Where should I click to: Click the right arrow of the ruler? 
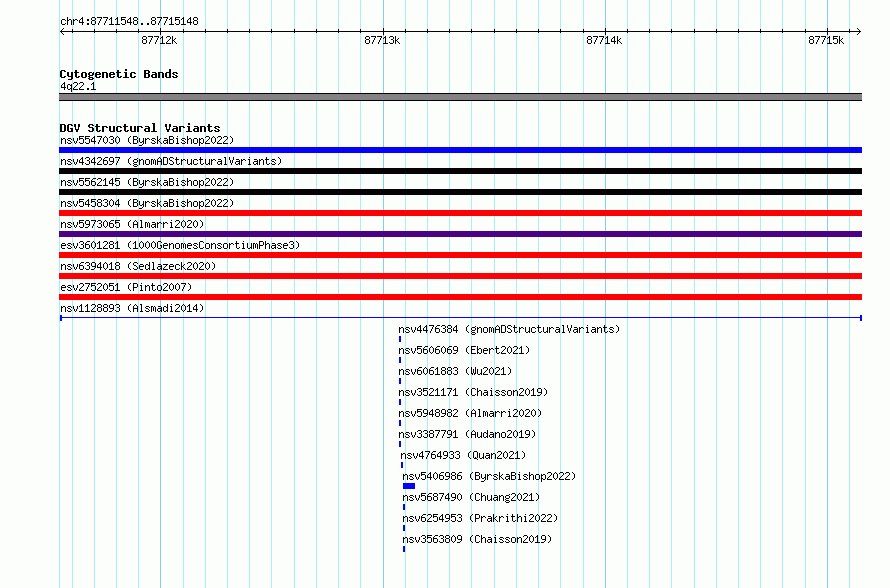tap(859, 31)
